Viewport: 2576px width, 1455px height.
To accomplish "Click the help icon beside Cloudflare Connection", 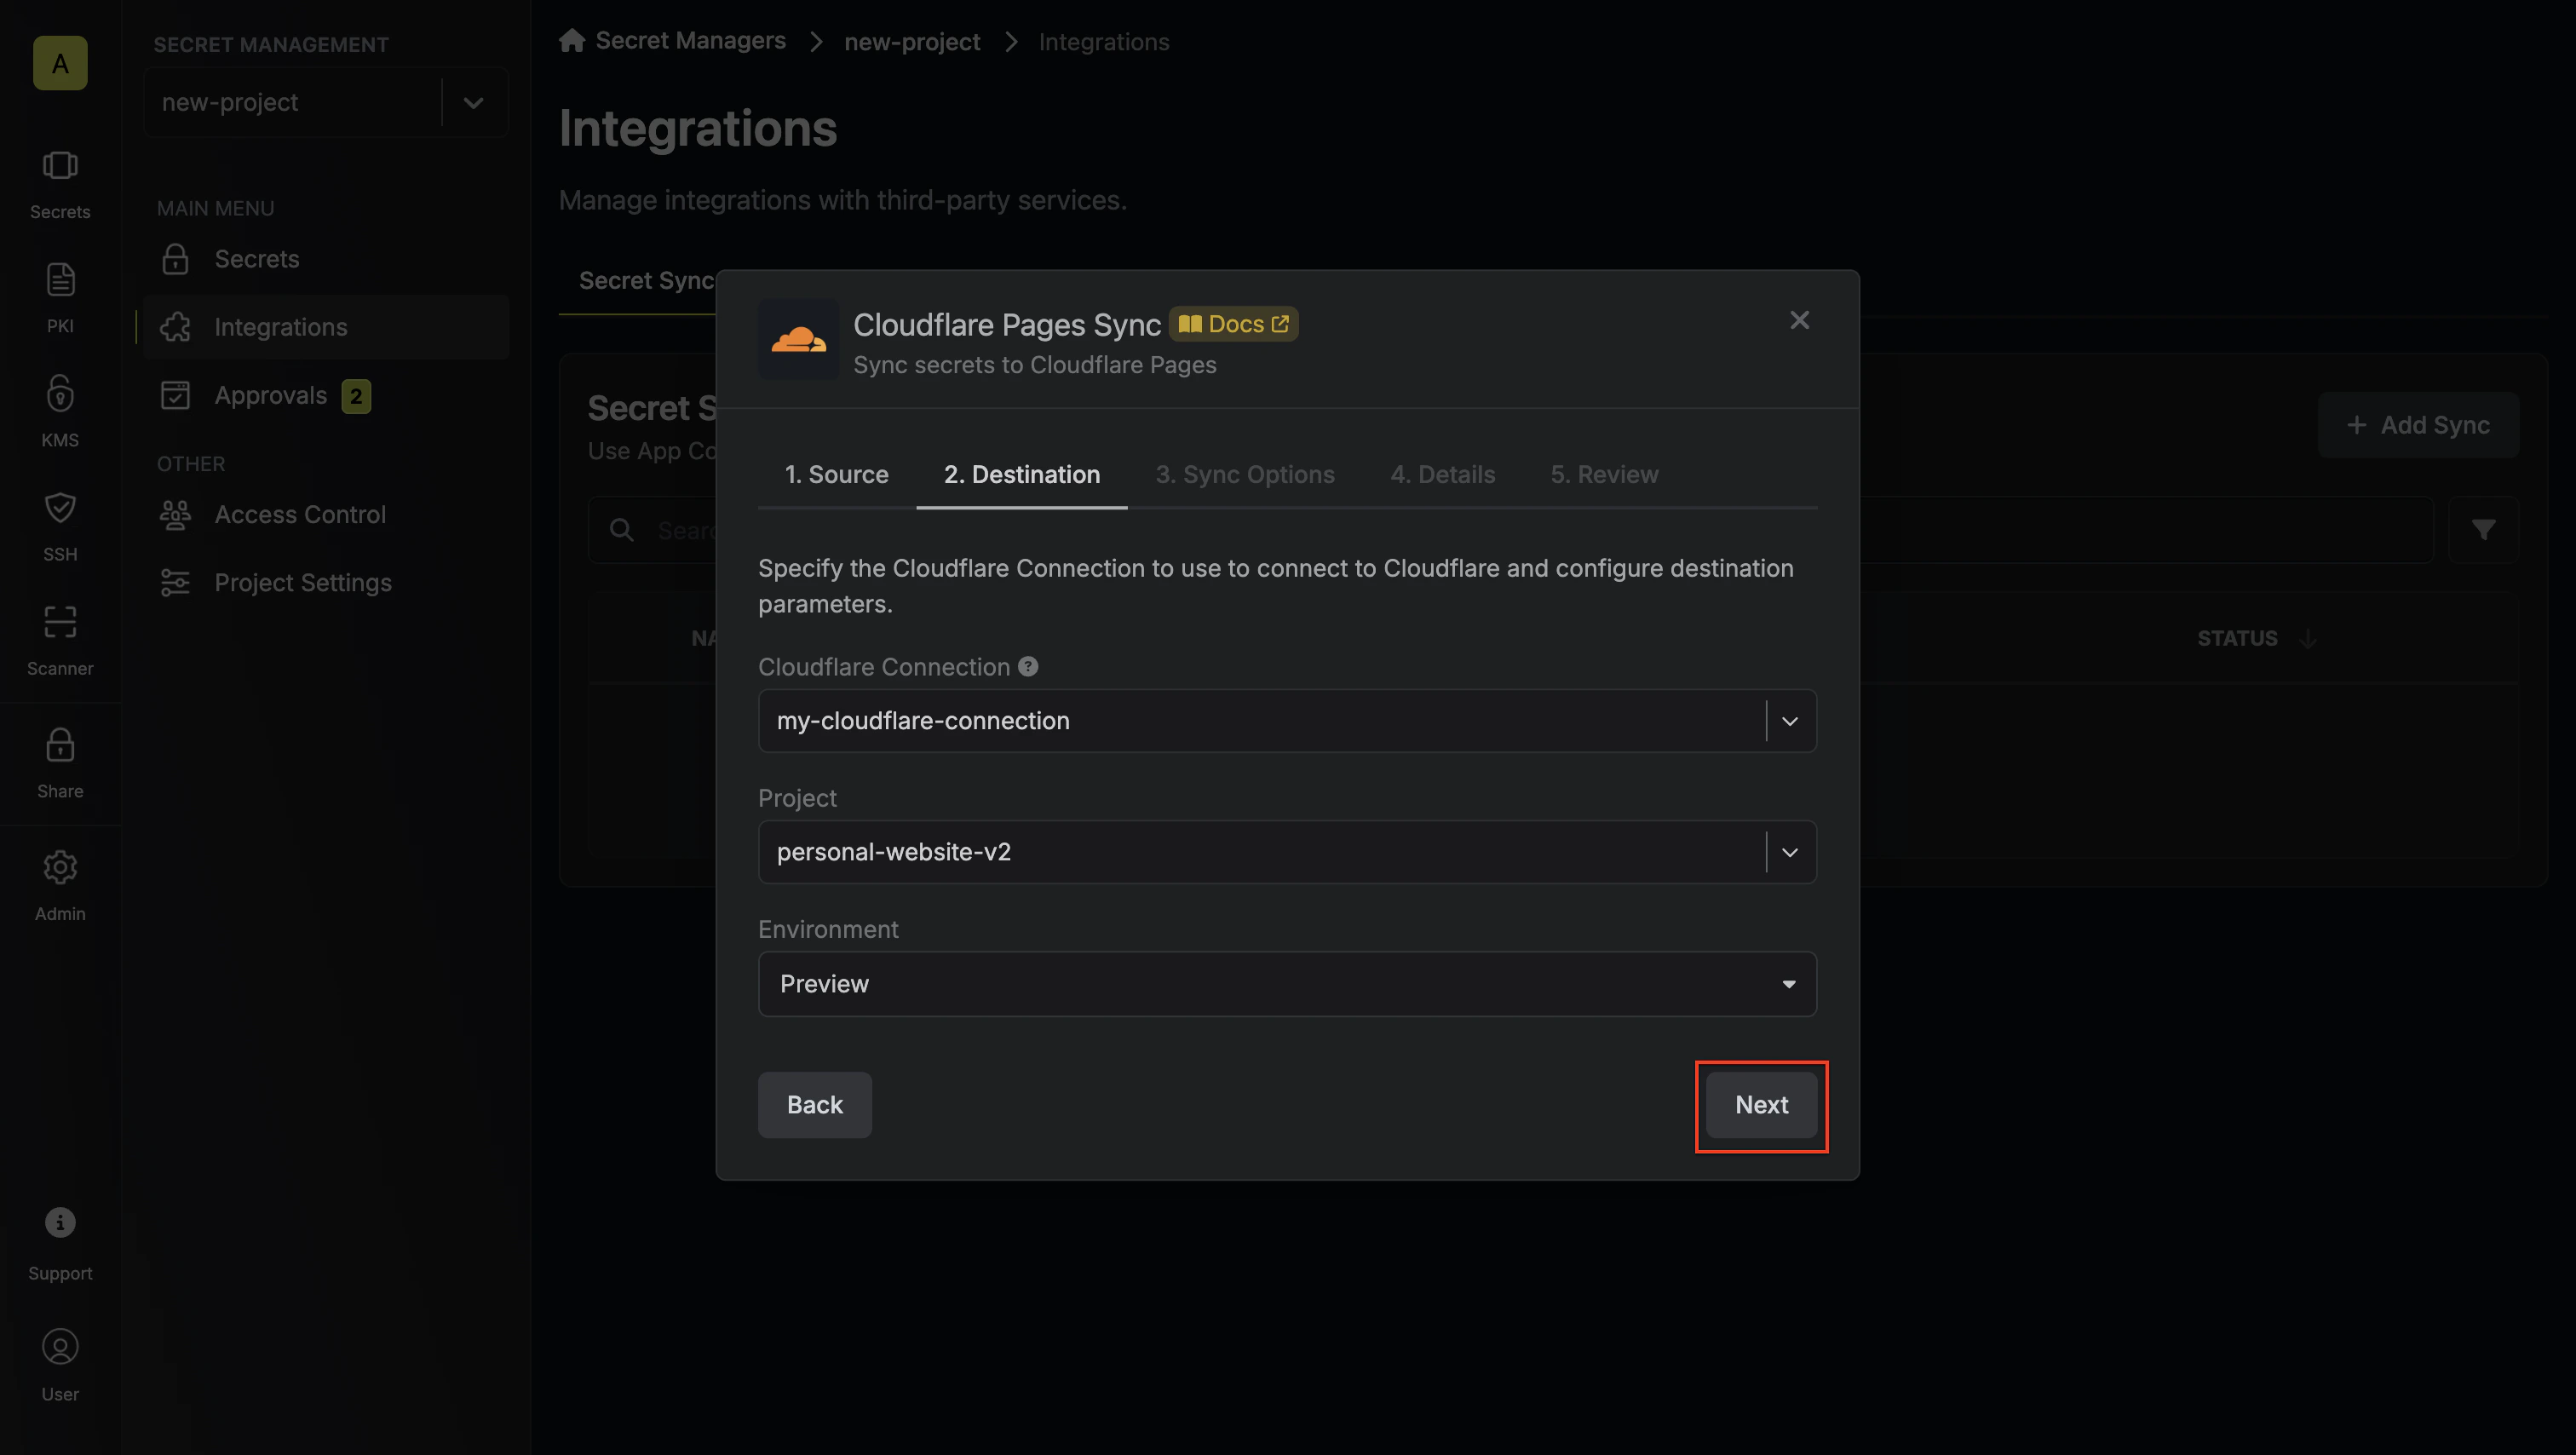I will click(1028, 666).
